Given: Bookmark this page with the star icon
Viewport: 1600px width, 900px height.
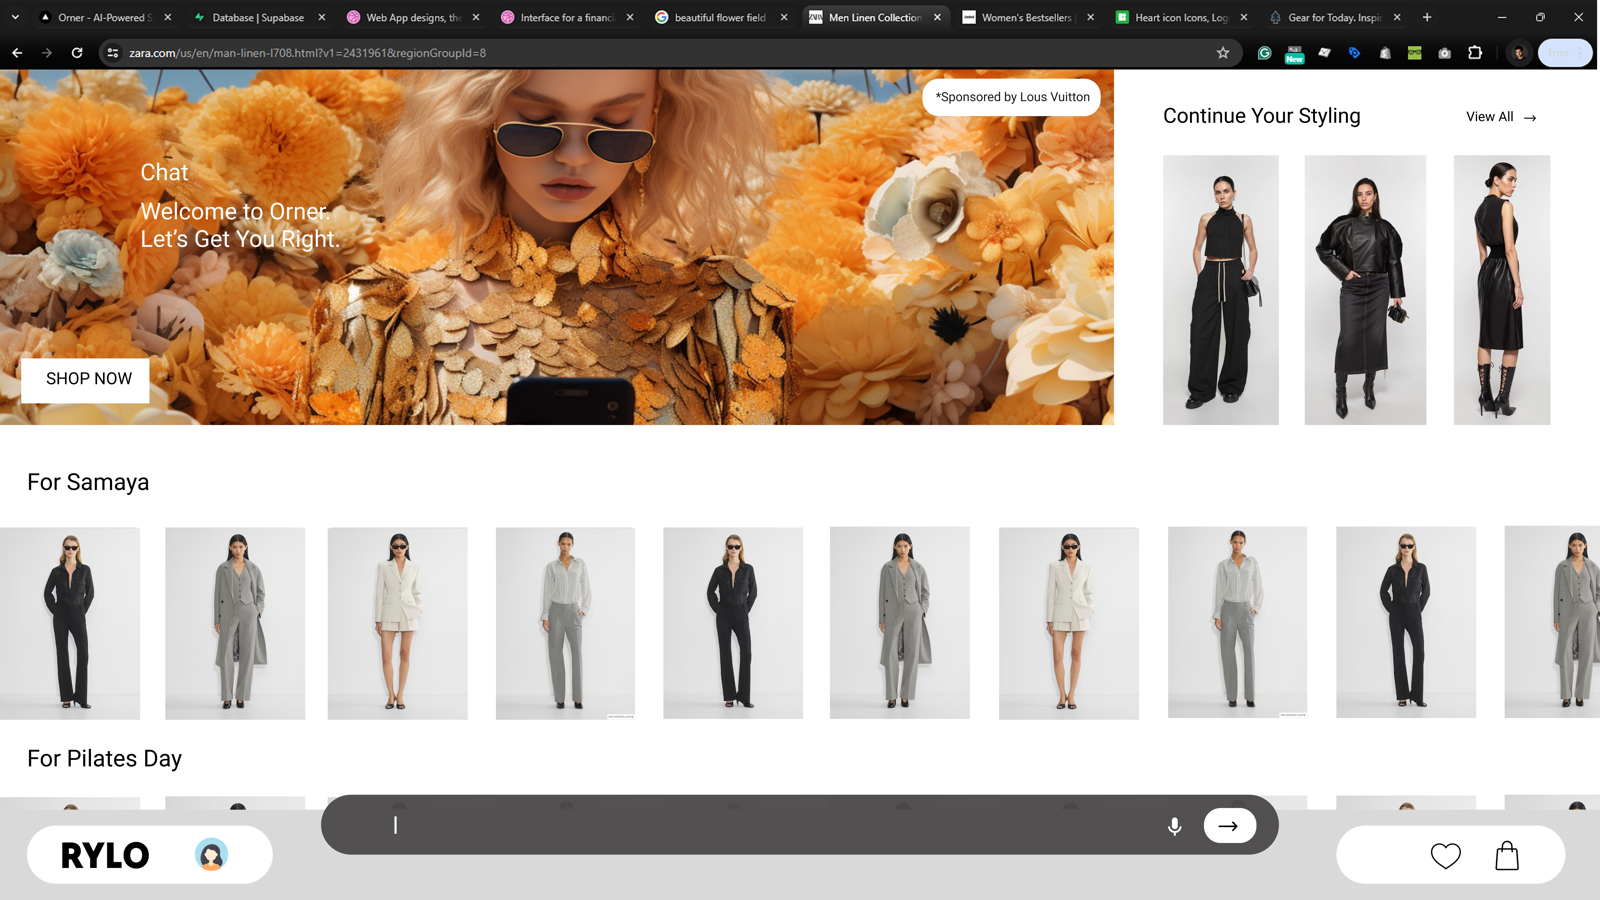Looking at the screenshot, I should point(1222,53).
